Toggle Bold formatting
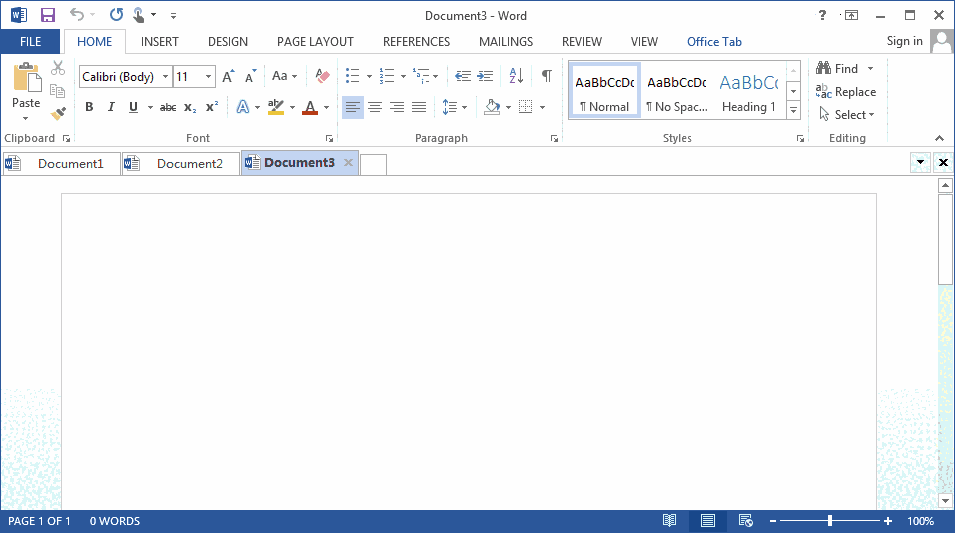This screenshot has height=533, width=955. pos(89,107)
